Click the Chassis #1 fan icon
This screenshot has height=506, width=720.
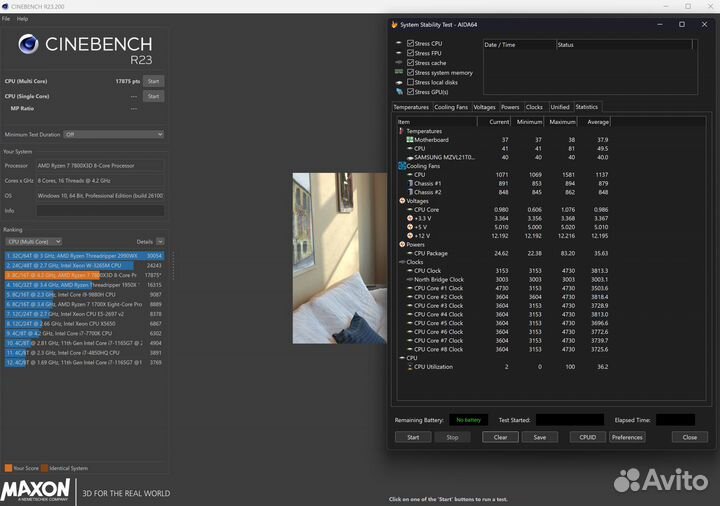pos(410,183)
